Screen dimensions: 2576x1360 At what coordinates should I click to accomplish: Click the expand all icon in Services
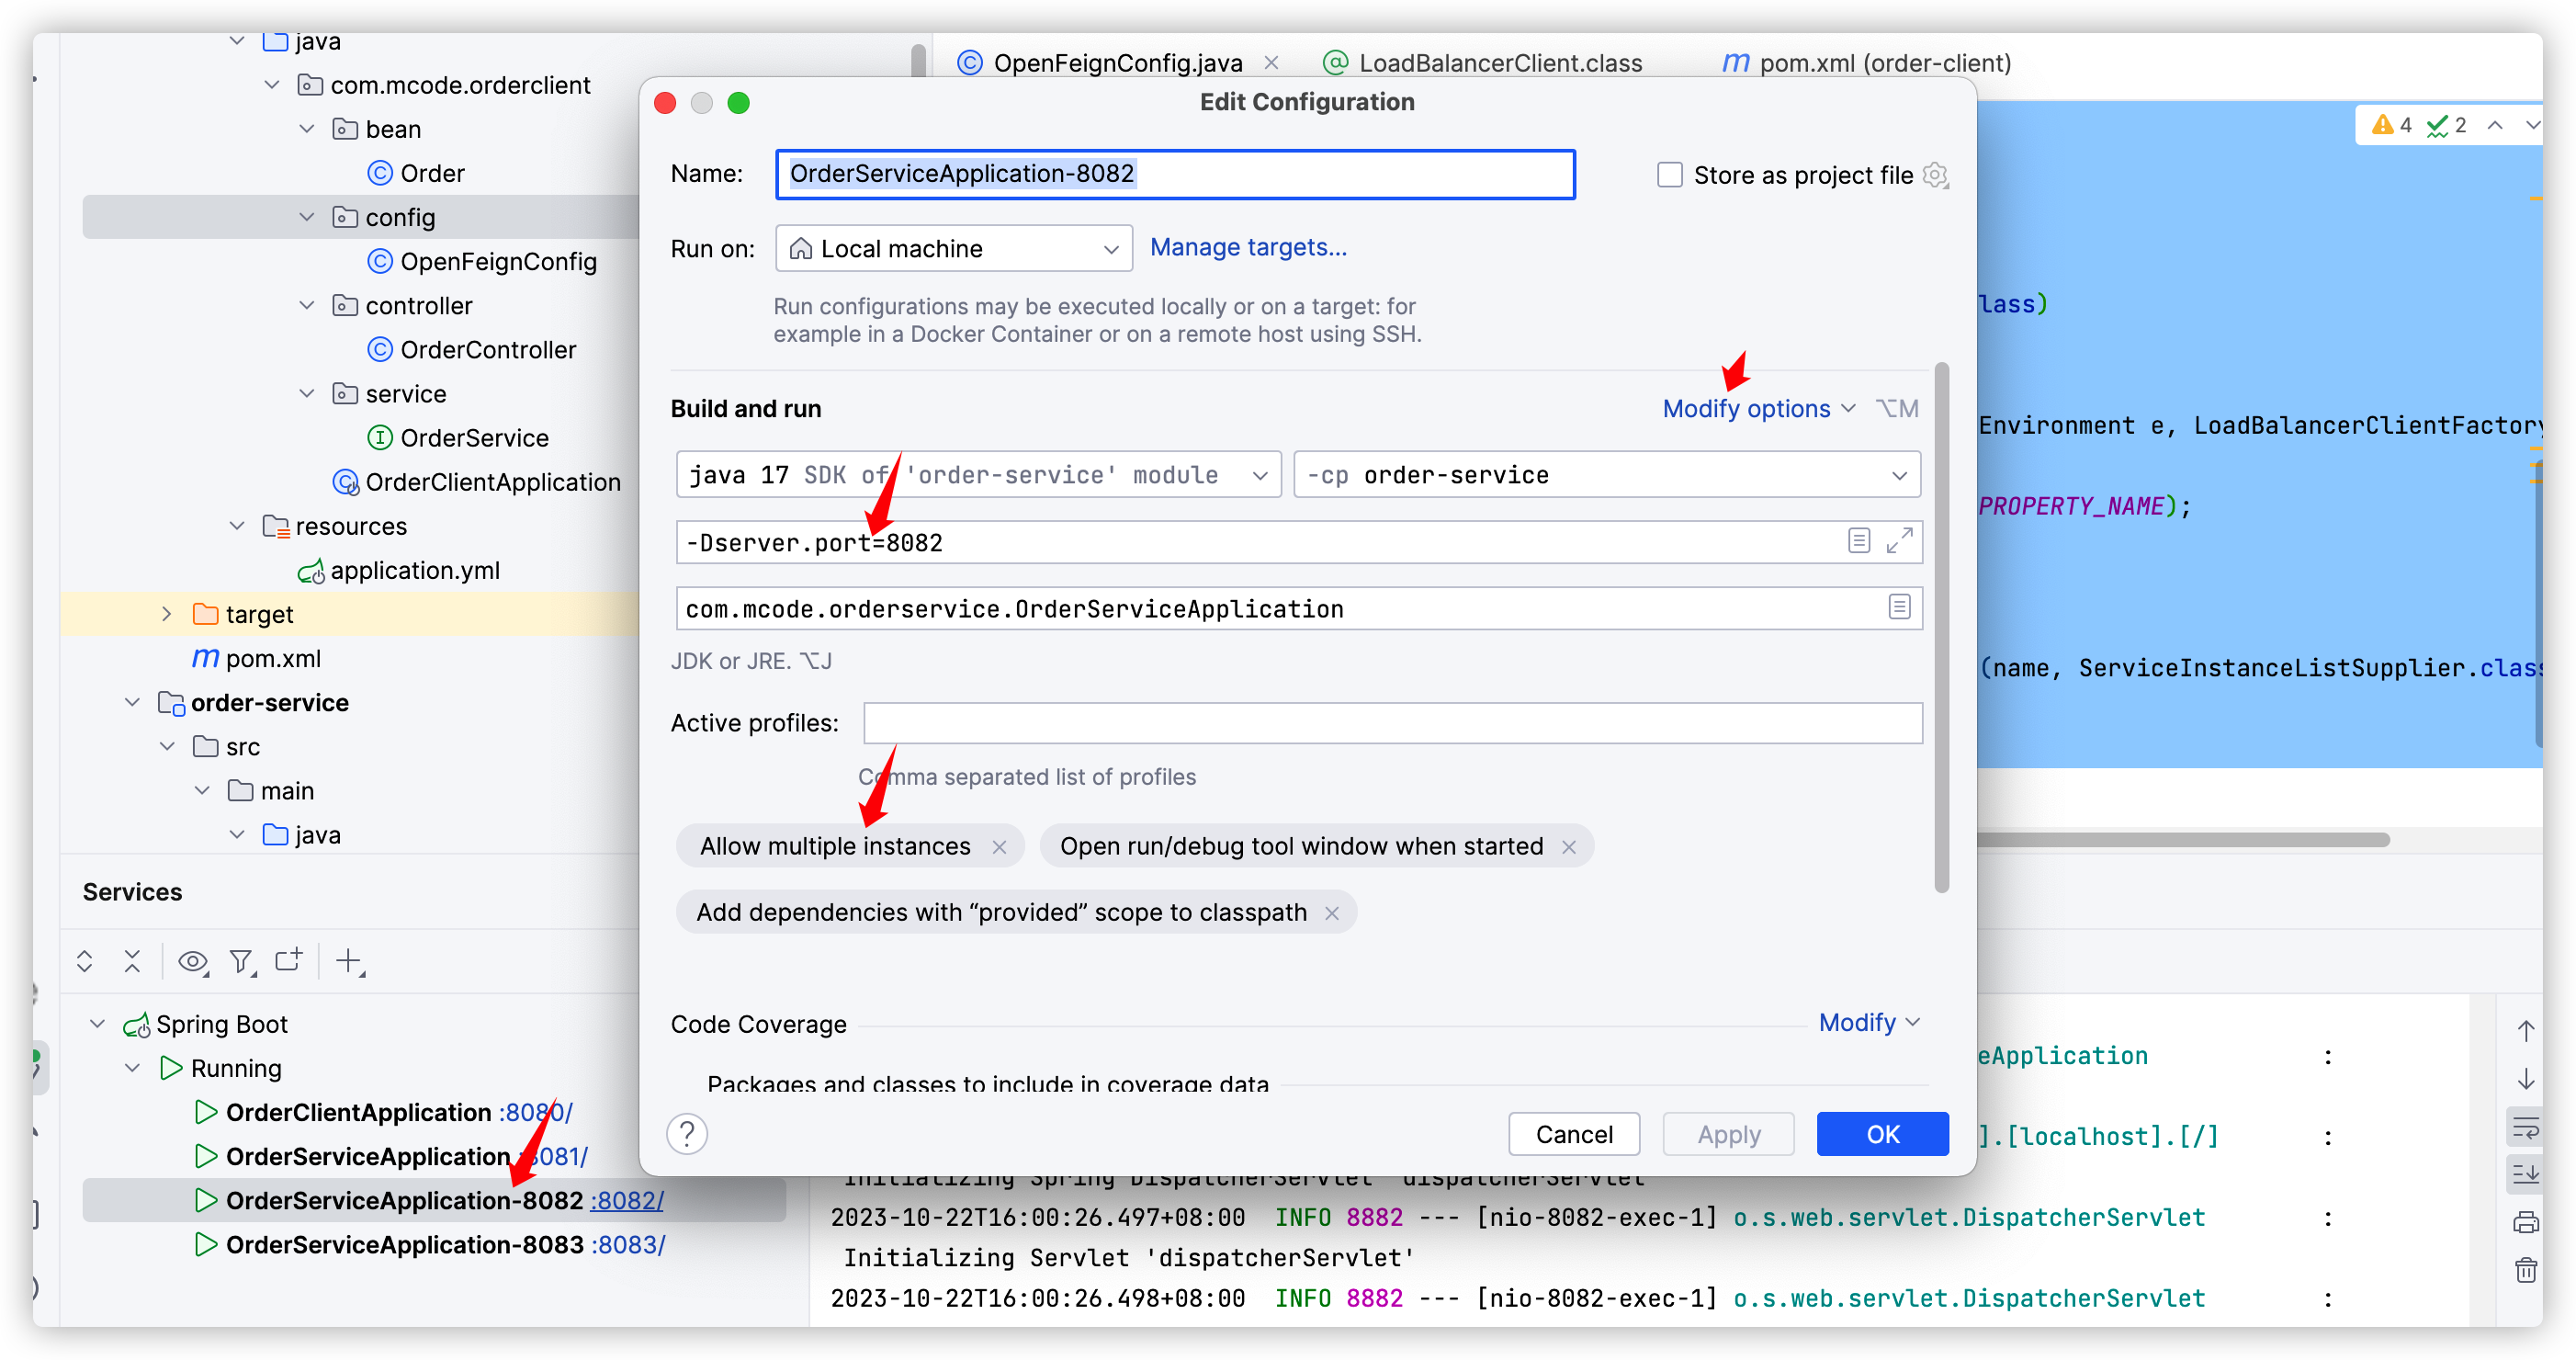[85, 961]
